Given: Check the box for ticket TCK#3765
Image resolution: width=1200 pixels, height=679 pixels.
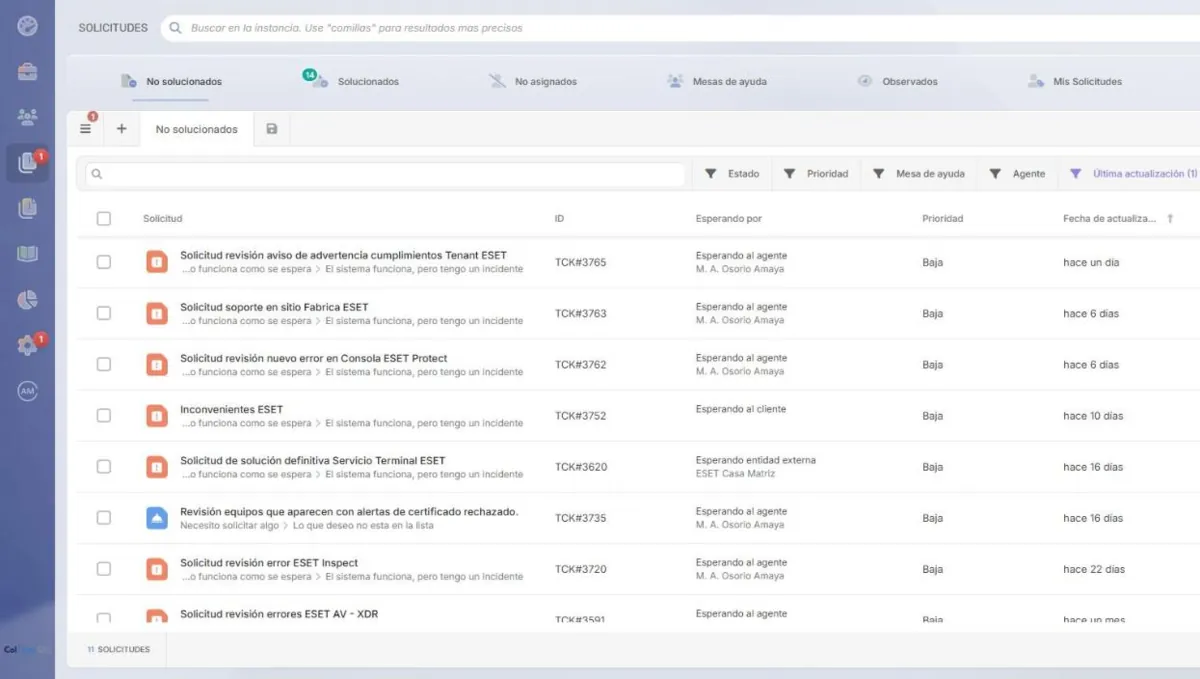Looking at the screenshot, I should pyautogui.click(x=104, y=262).
